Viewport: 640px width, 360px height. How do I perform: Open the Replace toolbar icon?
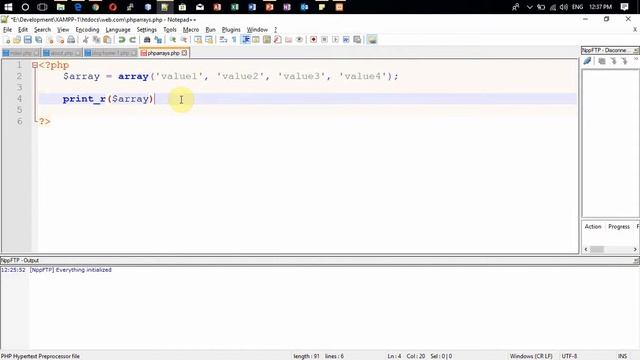tap(158, 40)
